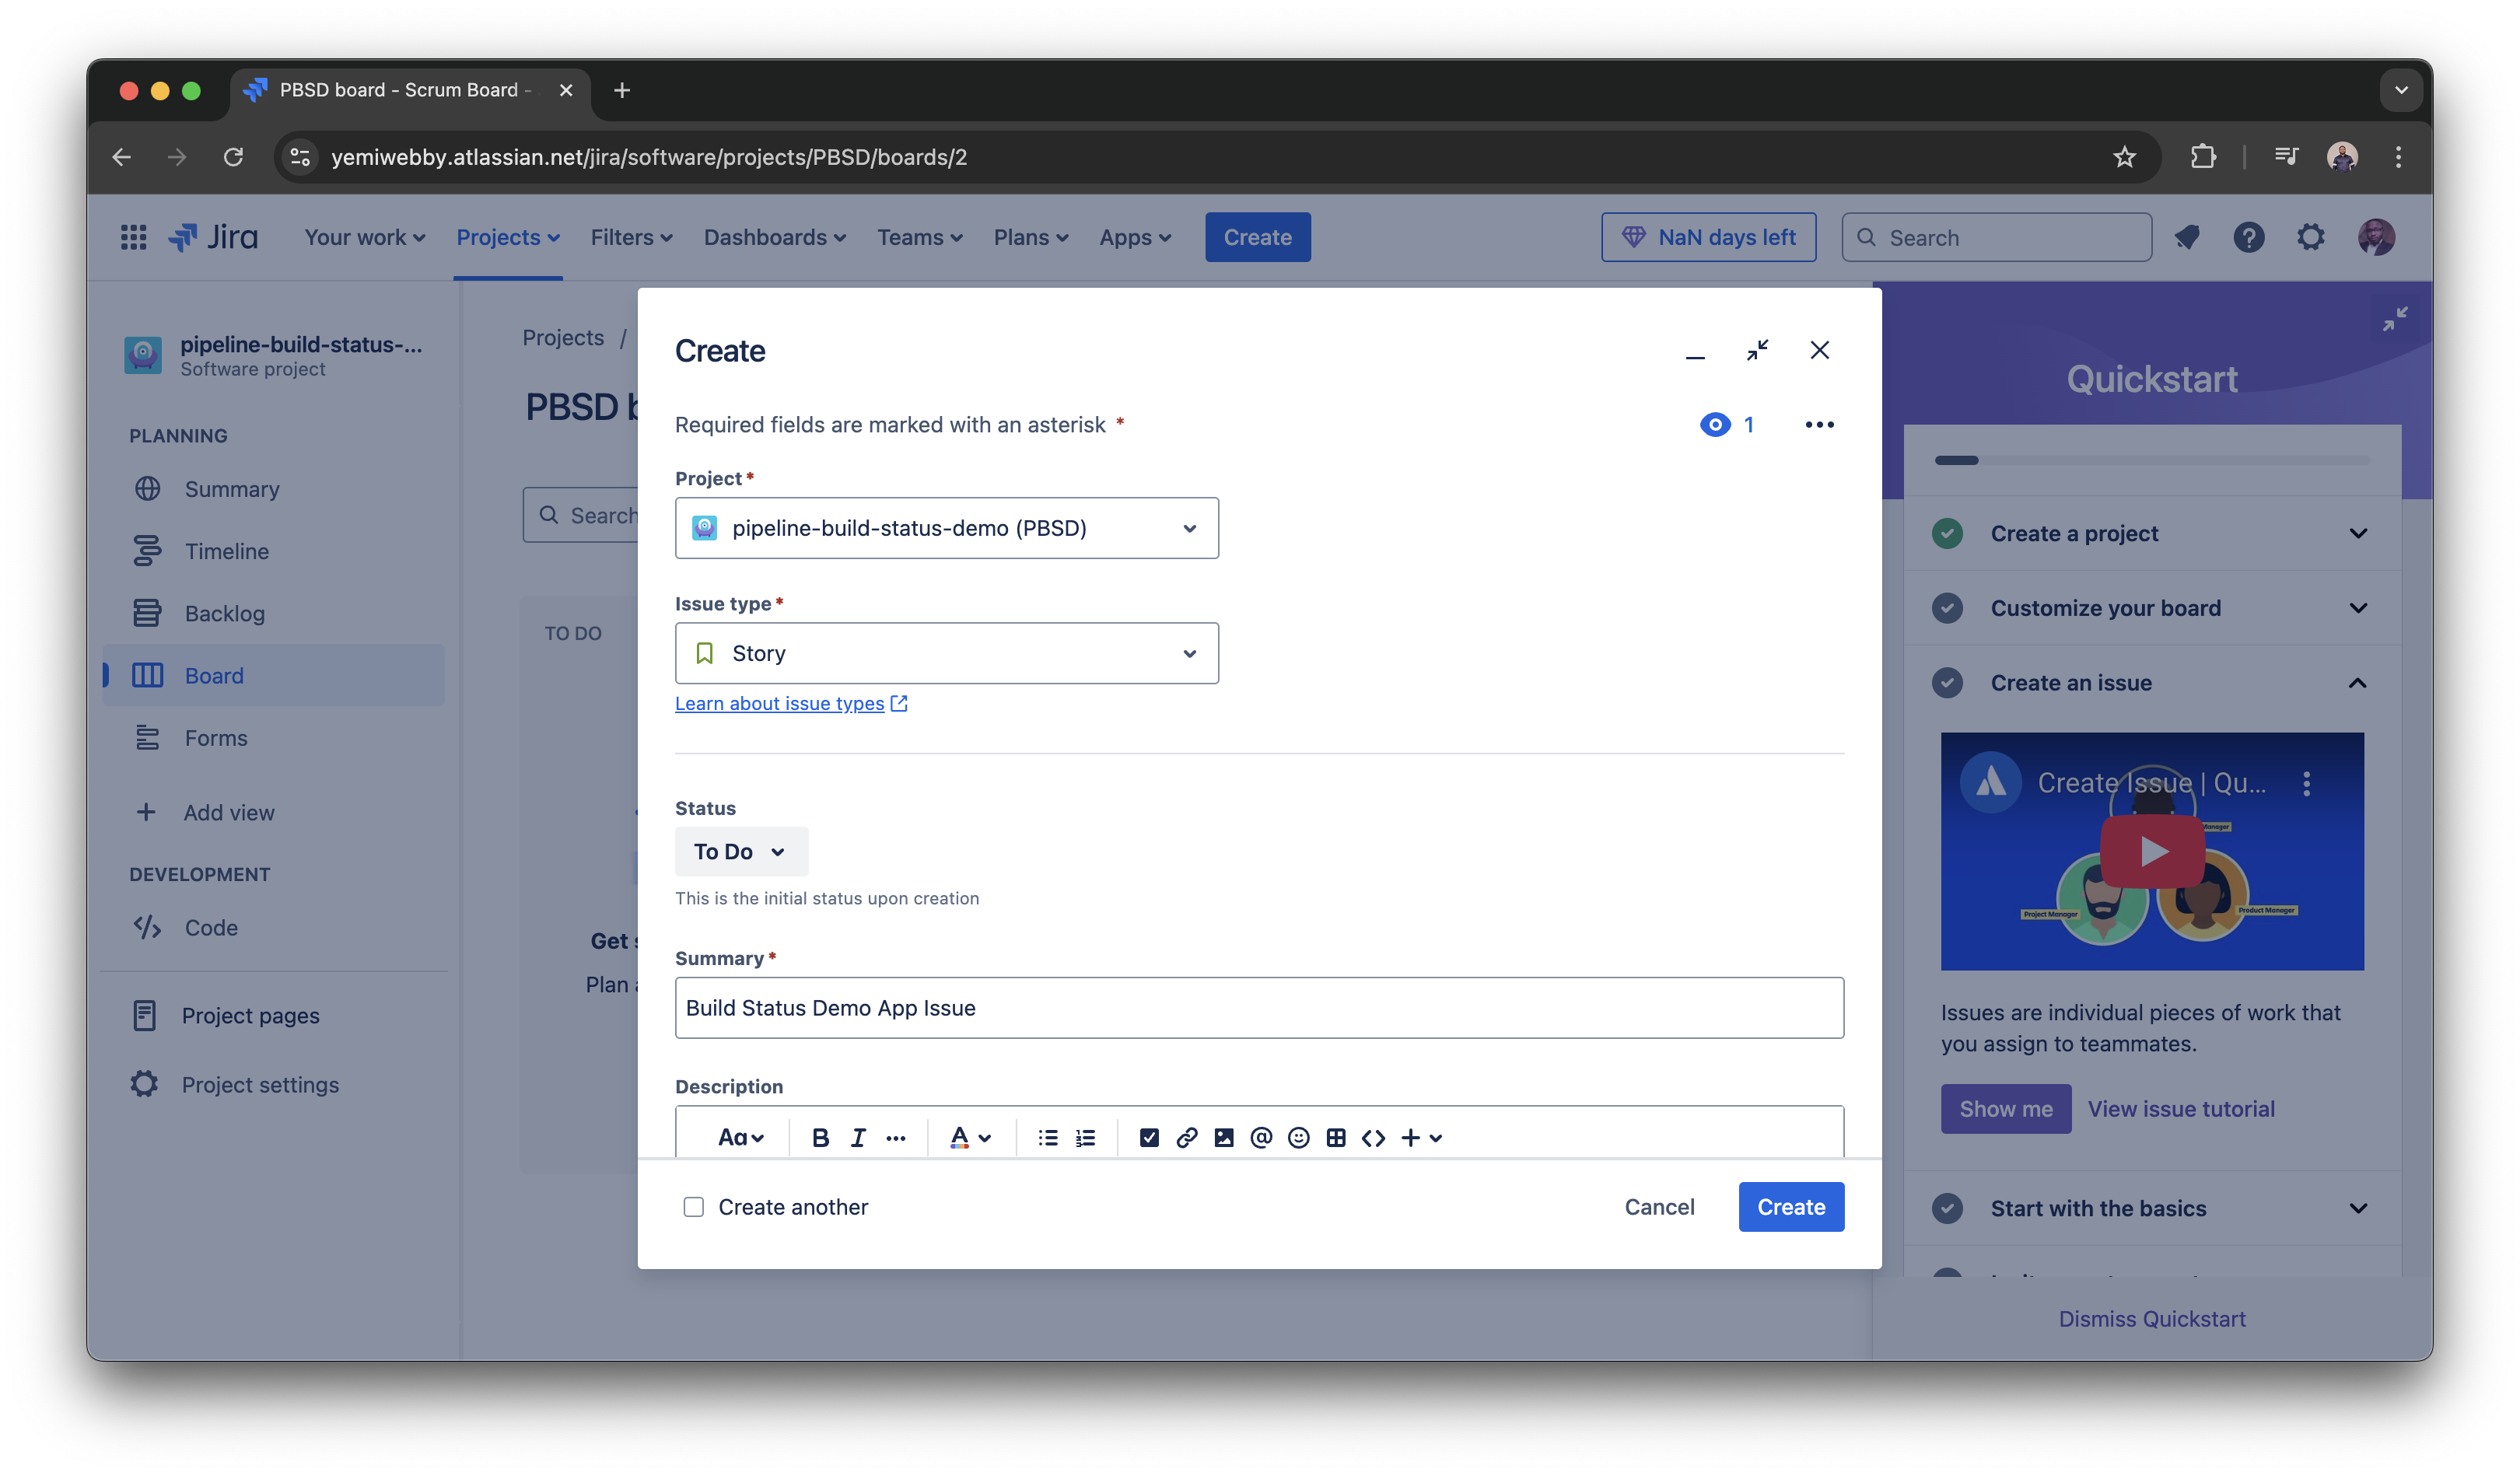The width and height of the screenshot is (2520, 1476).
Task: Open the text color picker in description toolbar
Action: (969, 1137)
